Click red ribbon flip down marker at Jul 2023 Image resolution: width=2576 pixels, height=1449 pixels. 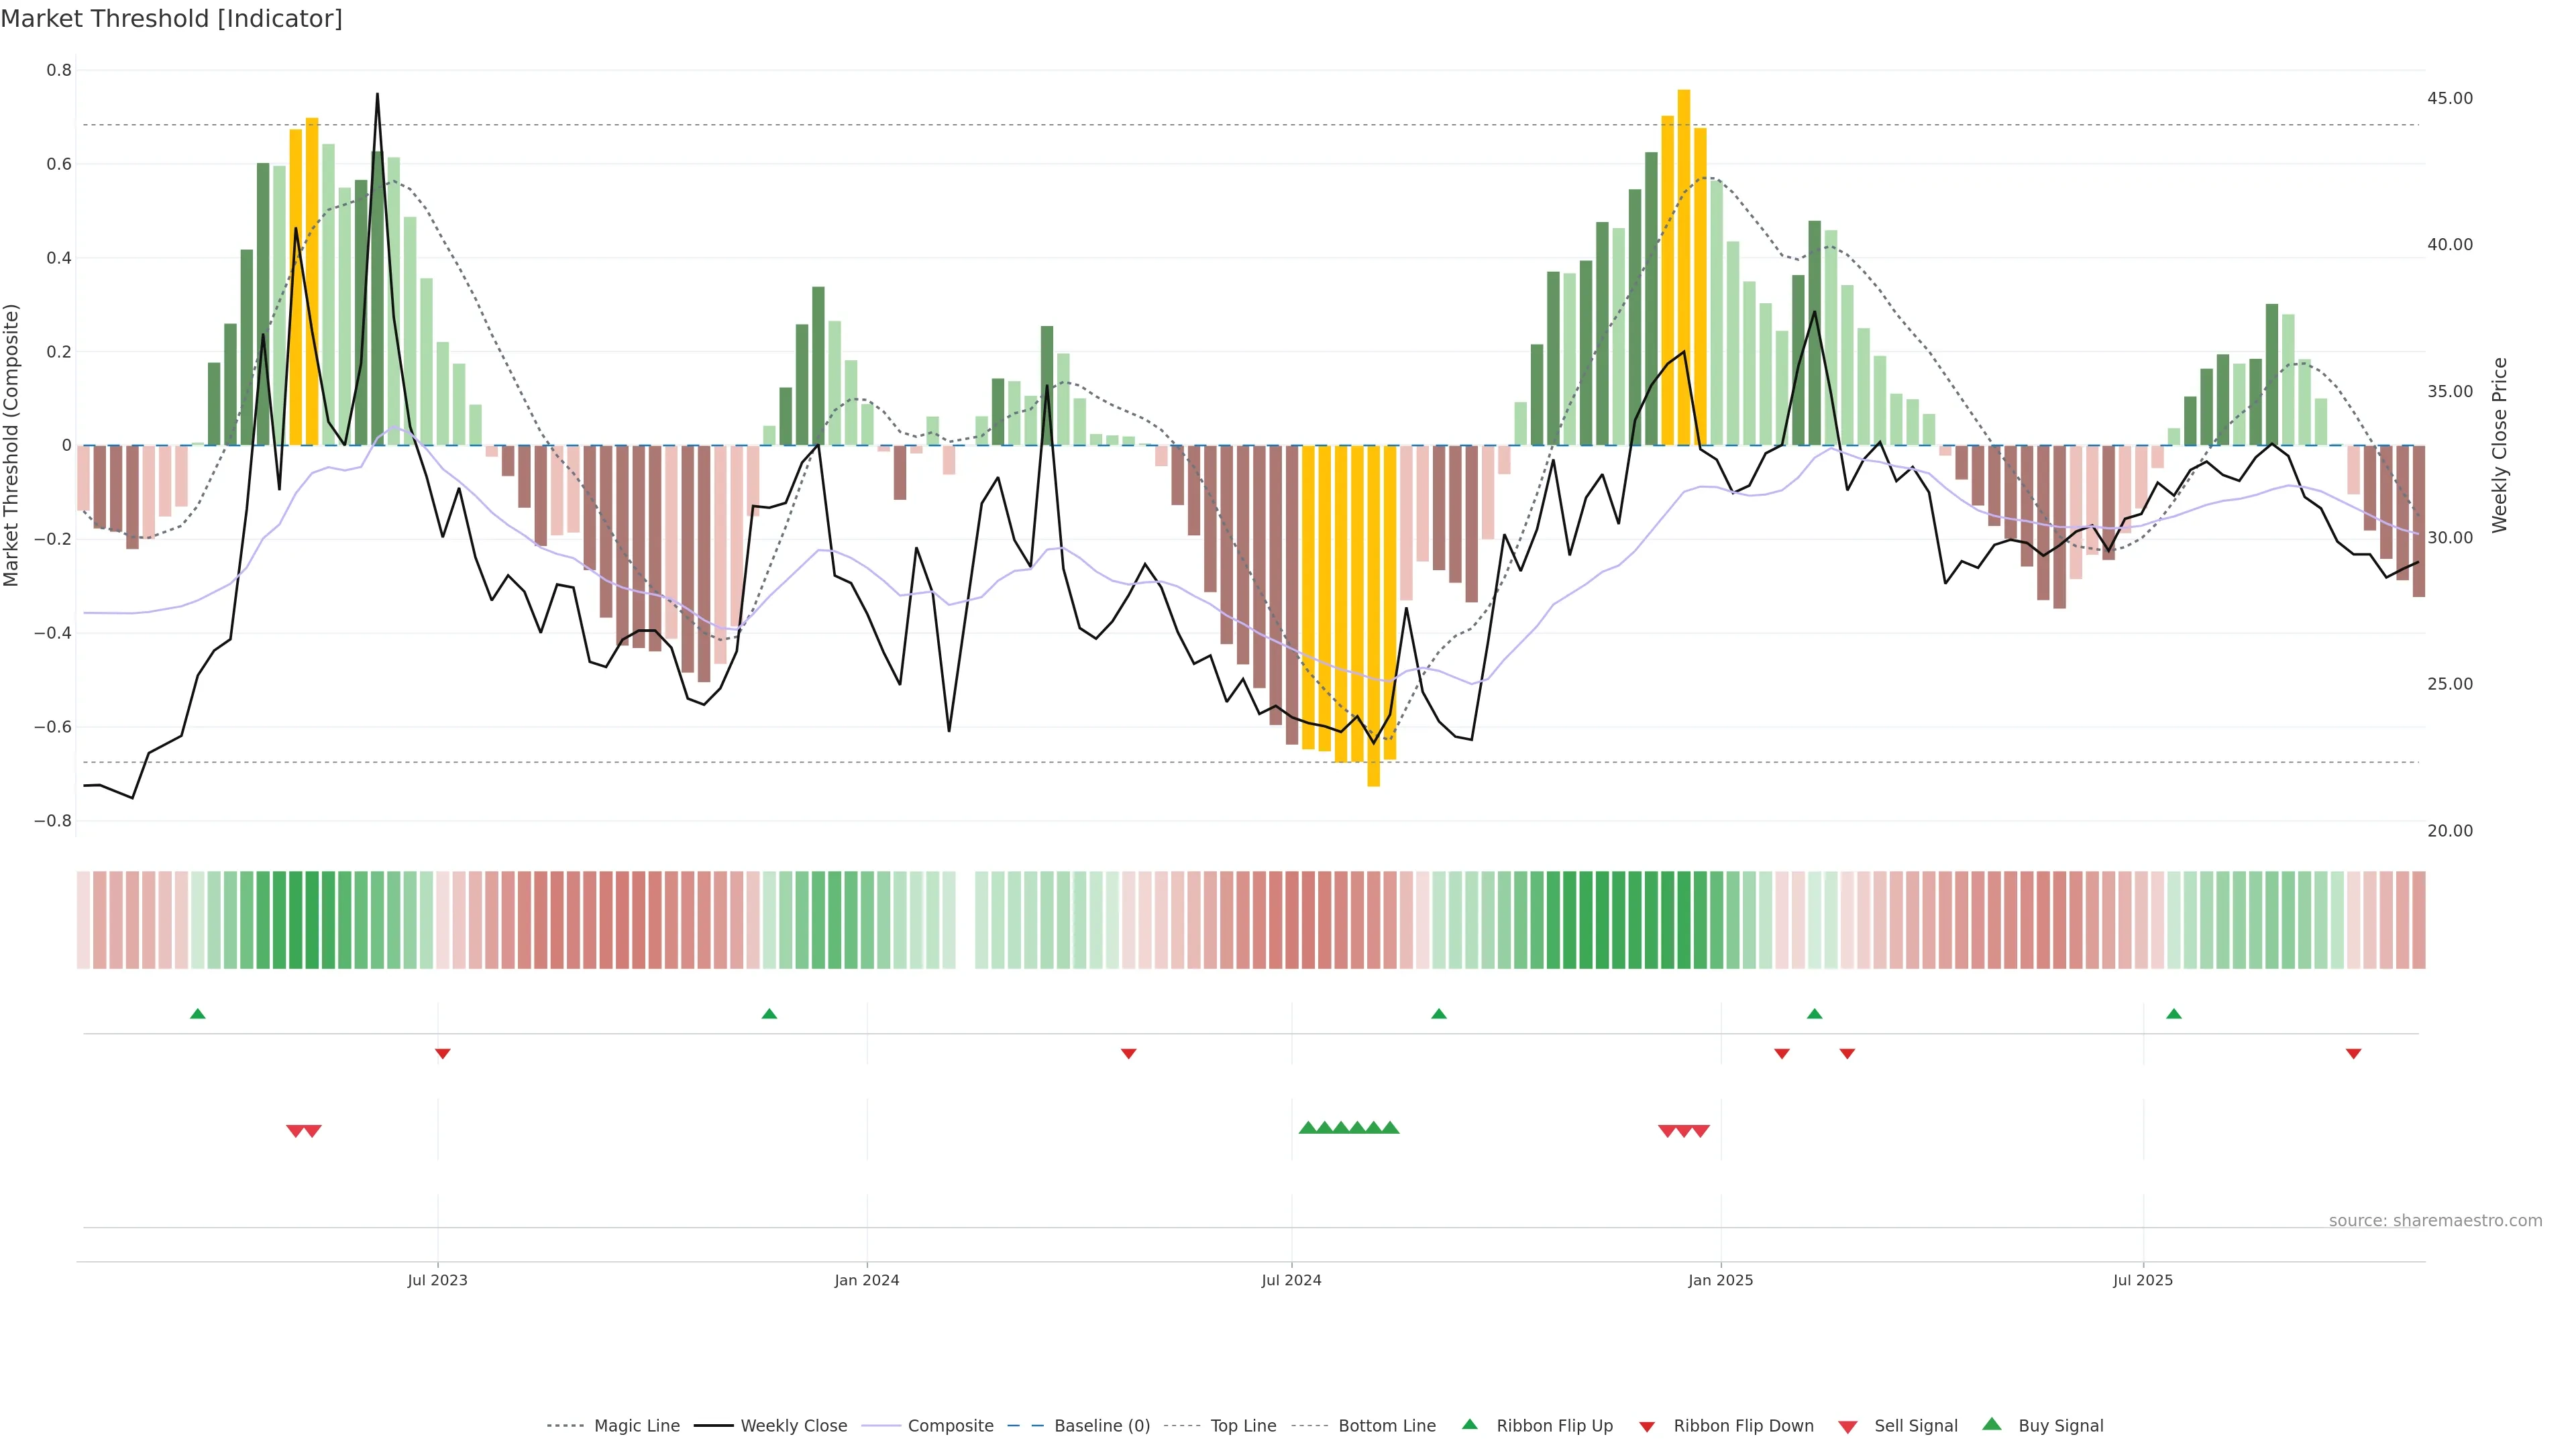[443, 1053]
